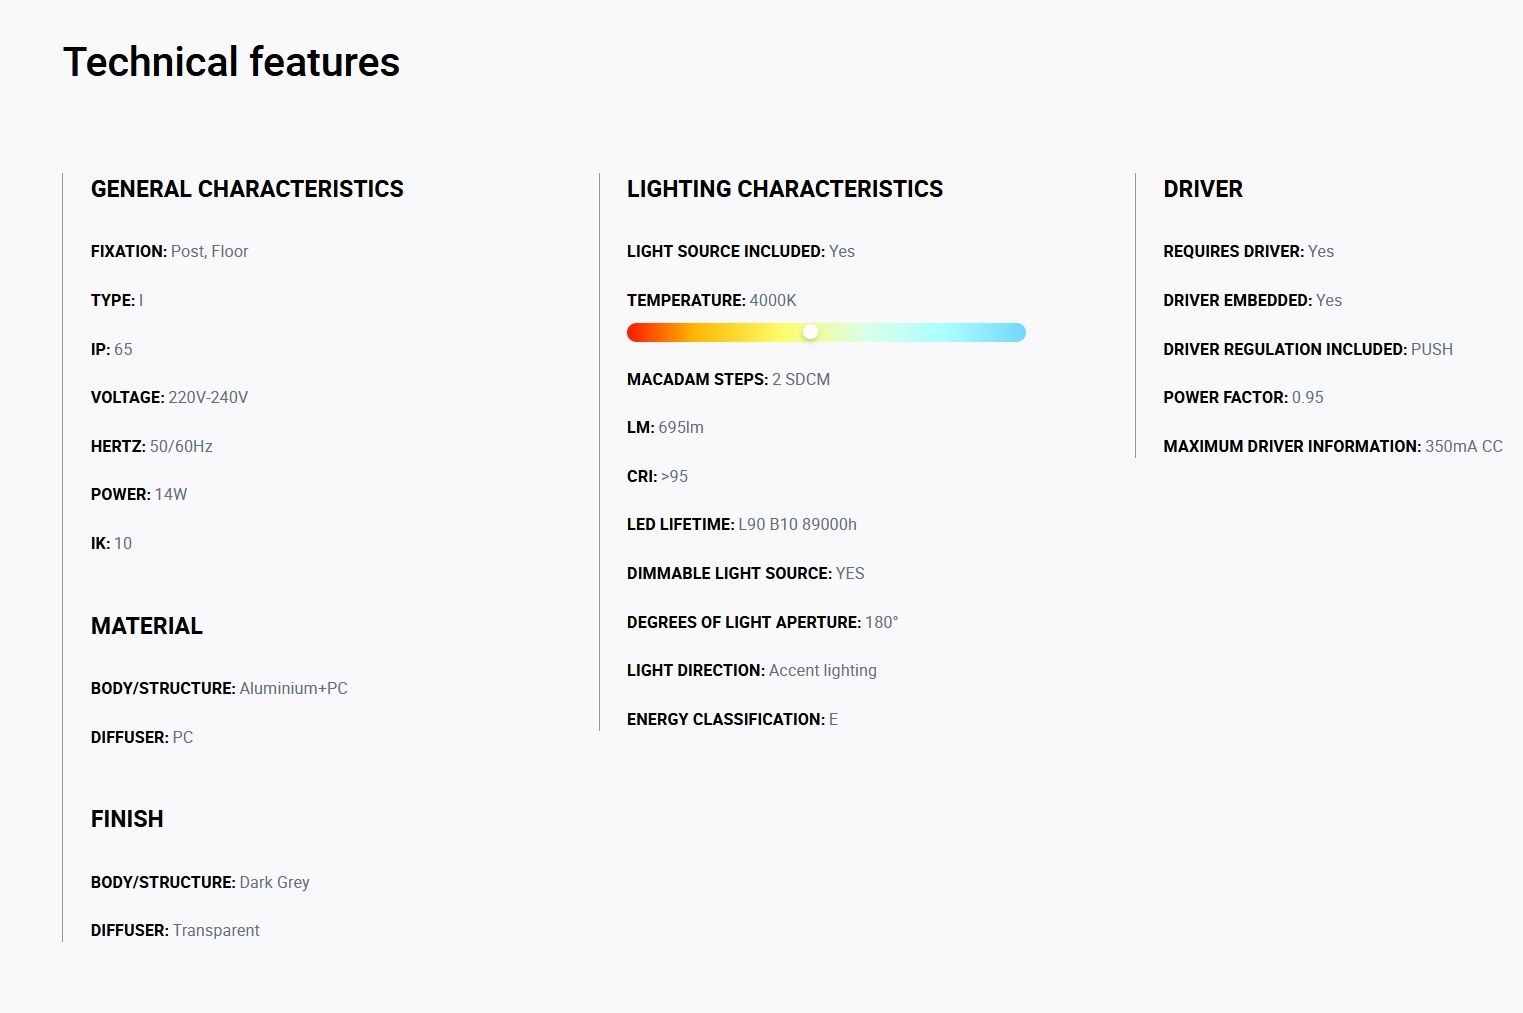The height and width of the screenshot is (1013, 1523).
Task: Click the colour temperature slider handle
Action: [810, 332]
